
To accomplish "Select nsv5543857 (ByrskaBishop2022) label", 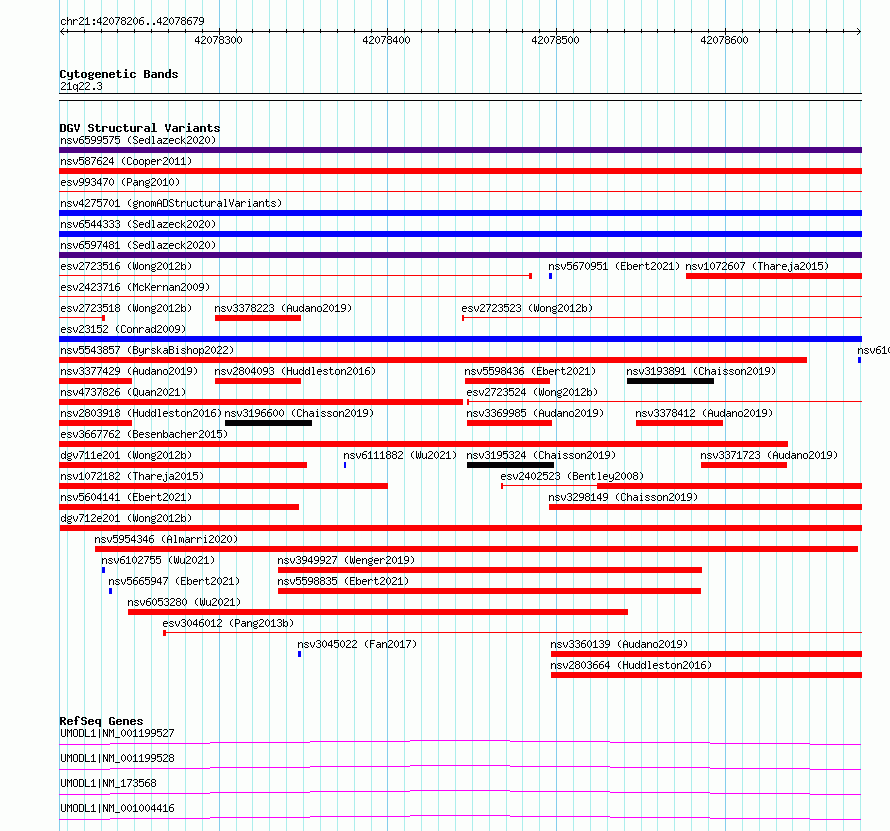I will 147,350.
